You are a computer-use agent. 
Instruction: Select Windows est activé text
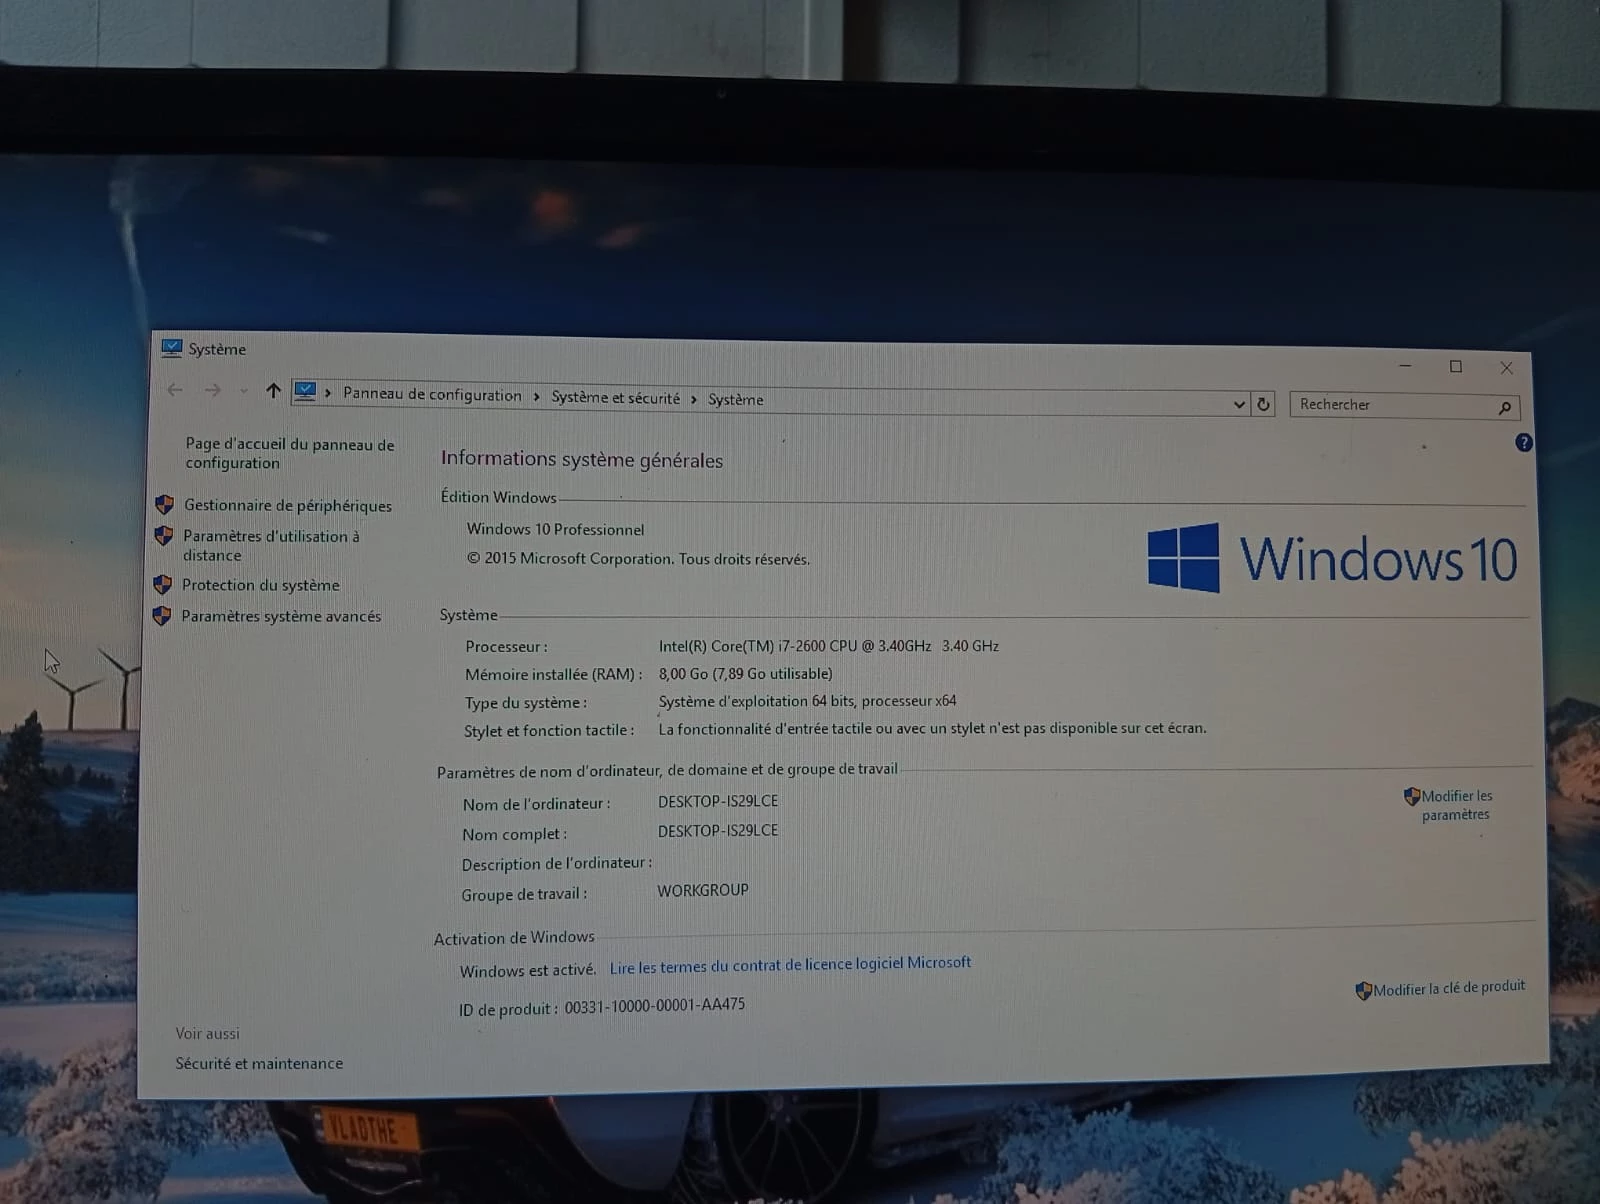[x=528, y=970]
